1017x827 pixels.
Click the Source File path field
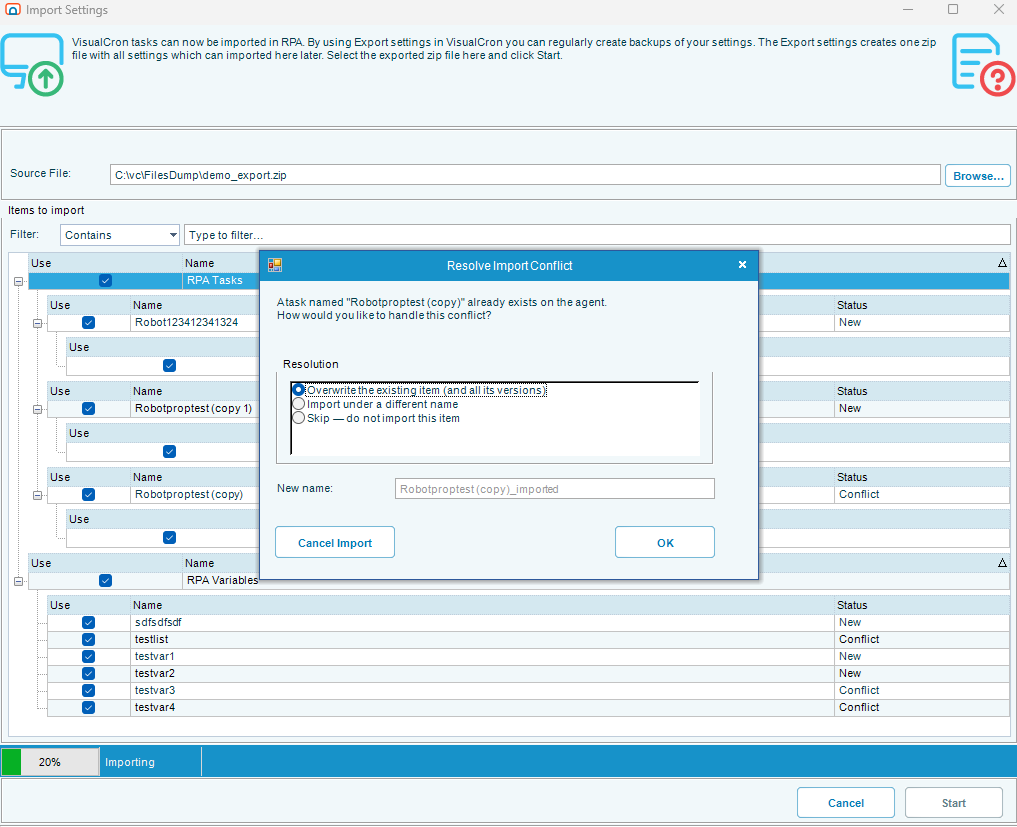tap(525, 175)
